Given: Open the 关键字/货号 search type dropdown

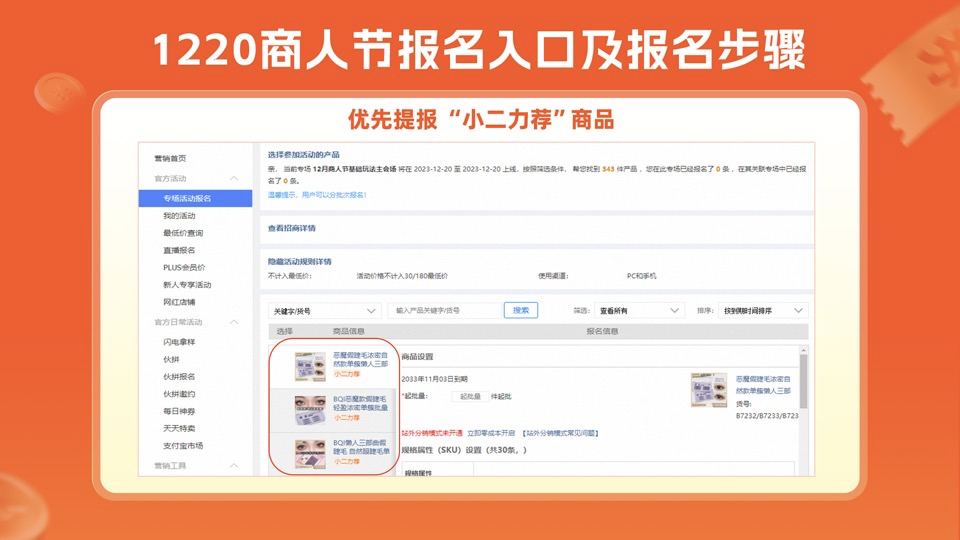Looking at the screenshot, I should tap(325, 311).
